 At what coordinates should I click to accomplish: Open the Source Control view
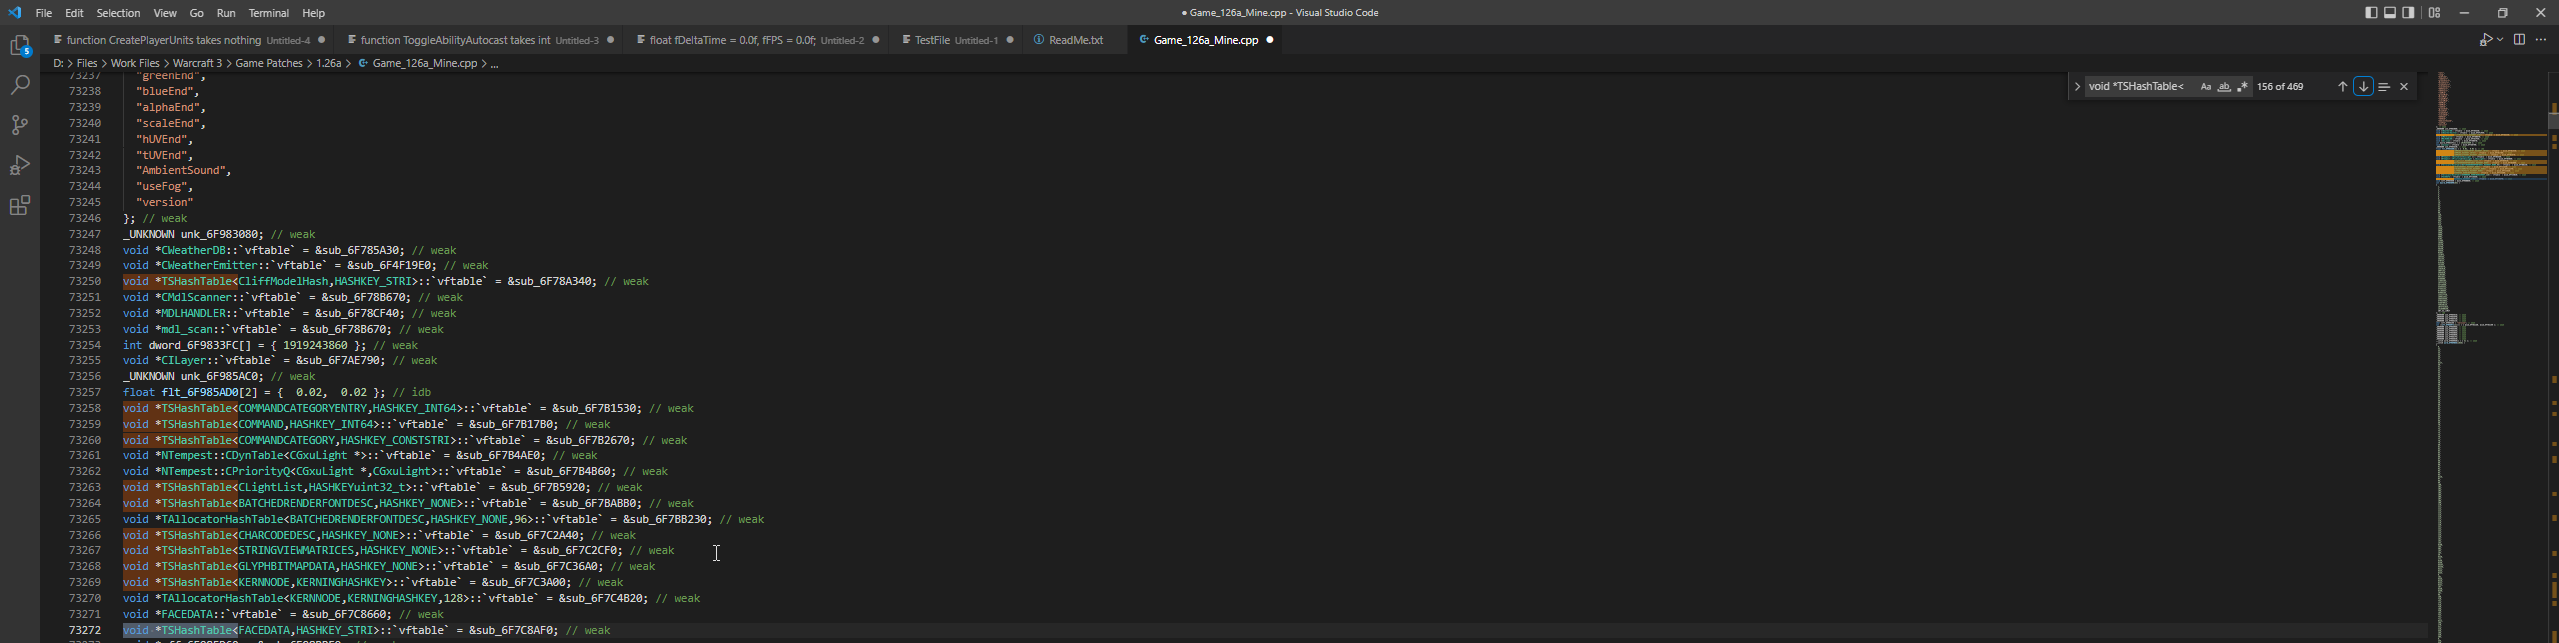(20, 125)
